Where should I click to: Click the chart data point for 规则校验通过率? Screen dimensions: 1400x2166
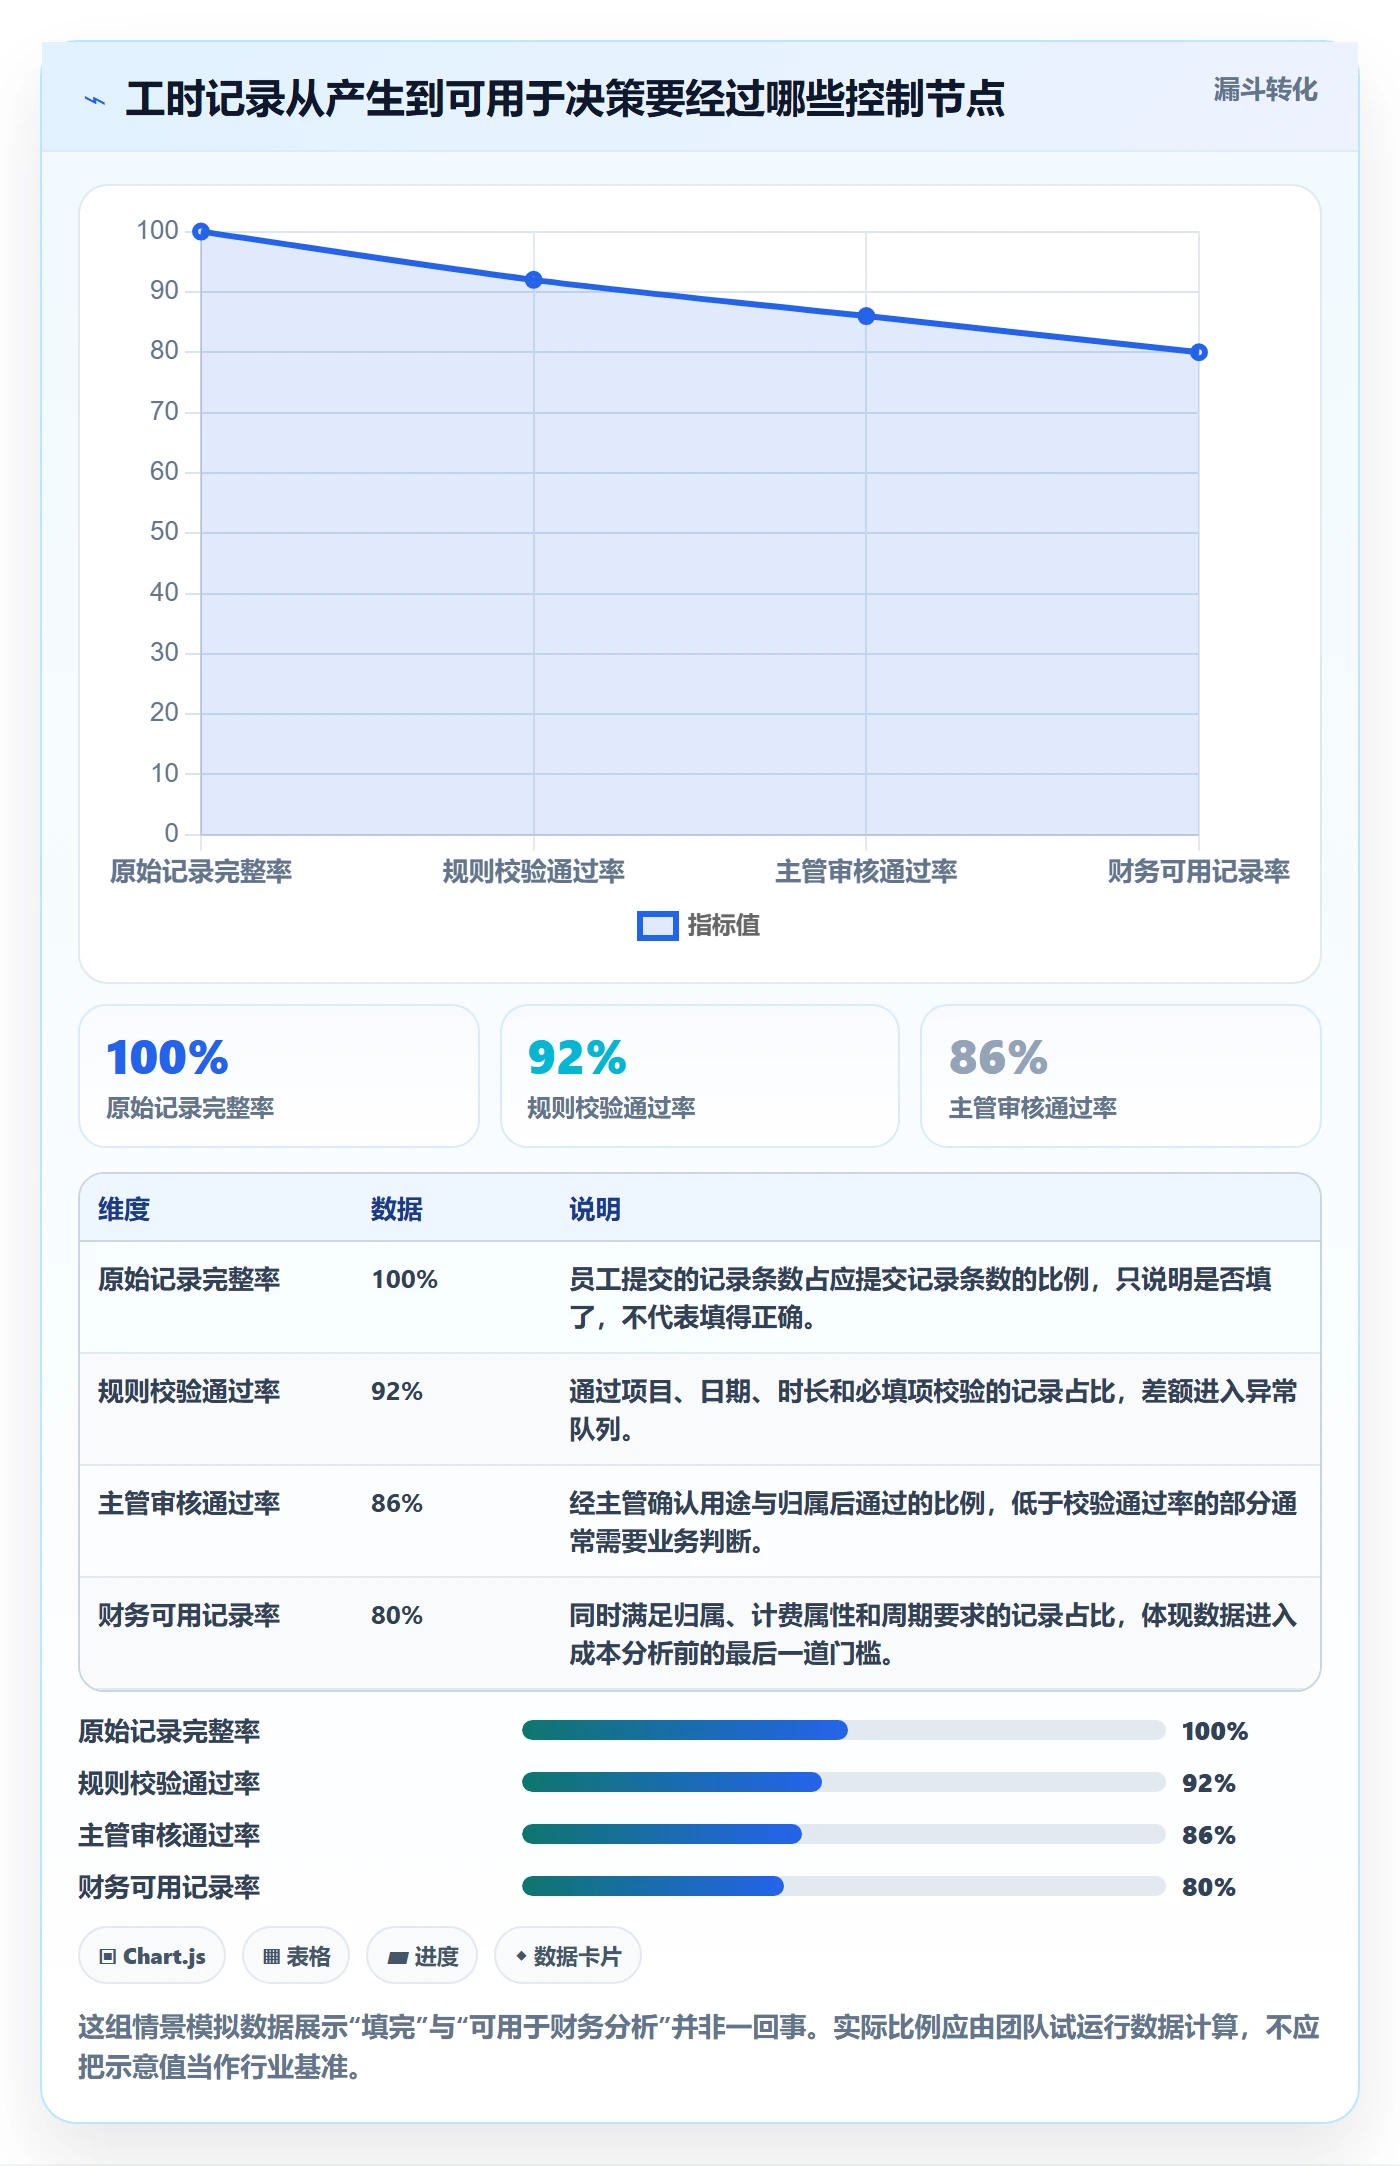point(534,280)
